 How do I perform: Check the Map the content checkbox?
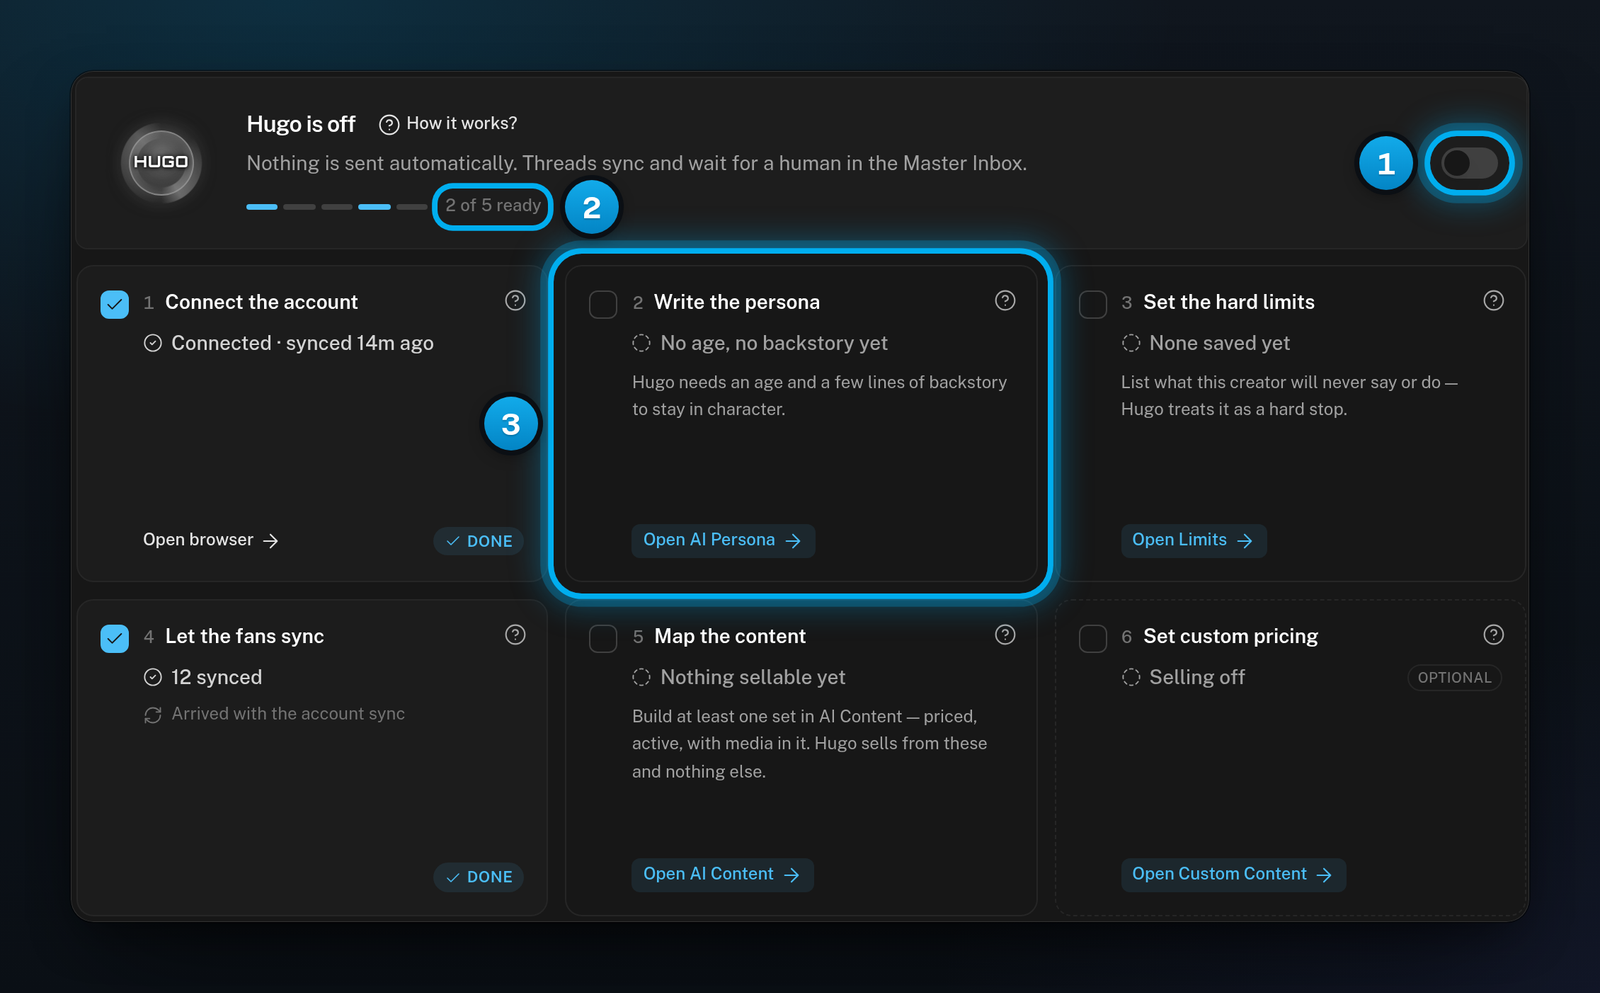tap(603, 638)
